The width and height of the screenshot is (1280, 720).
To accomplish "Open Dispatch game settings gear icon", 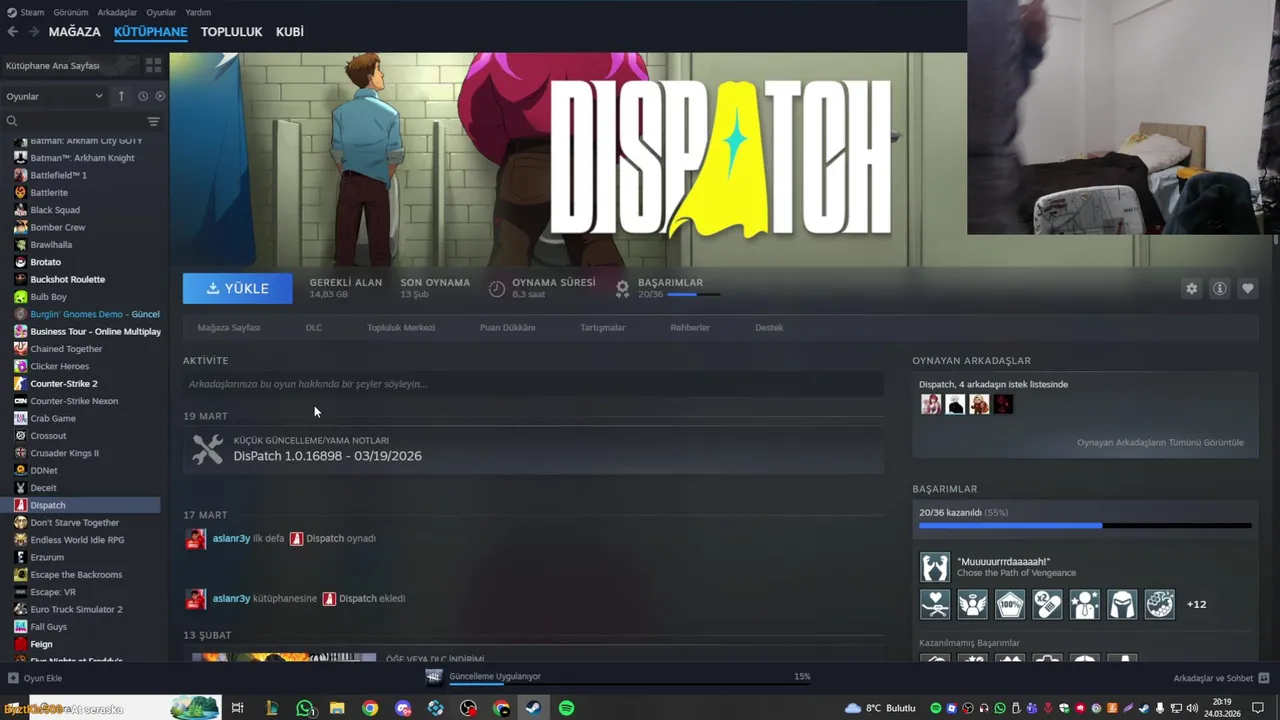I will coord(1191,288).
